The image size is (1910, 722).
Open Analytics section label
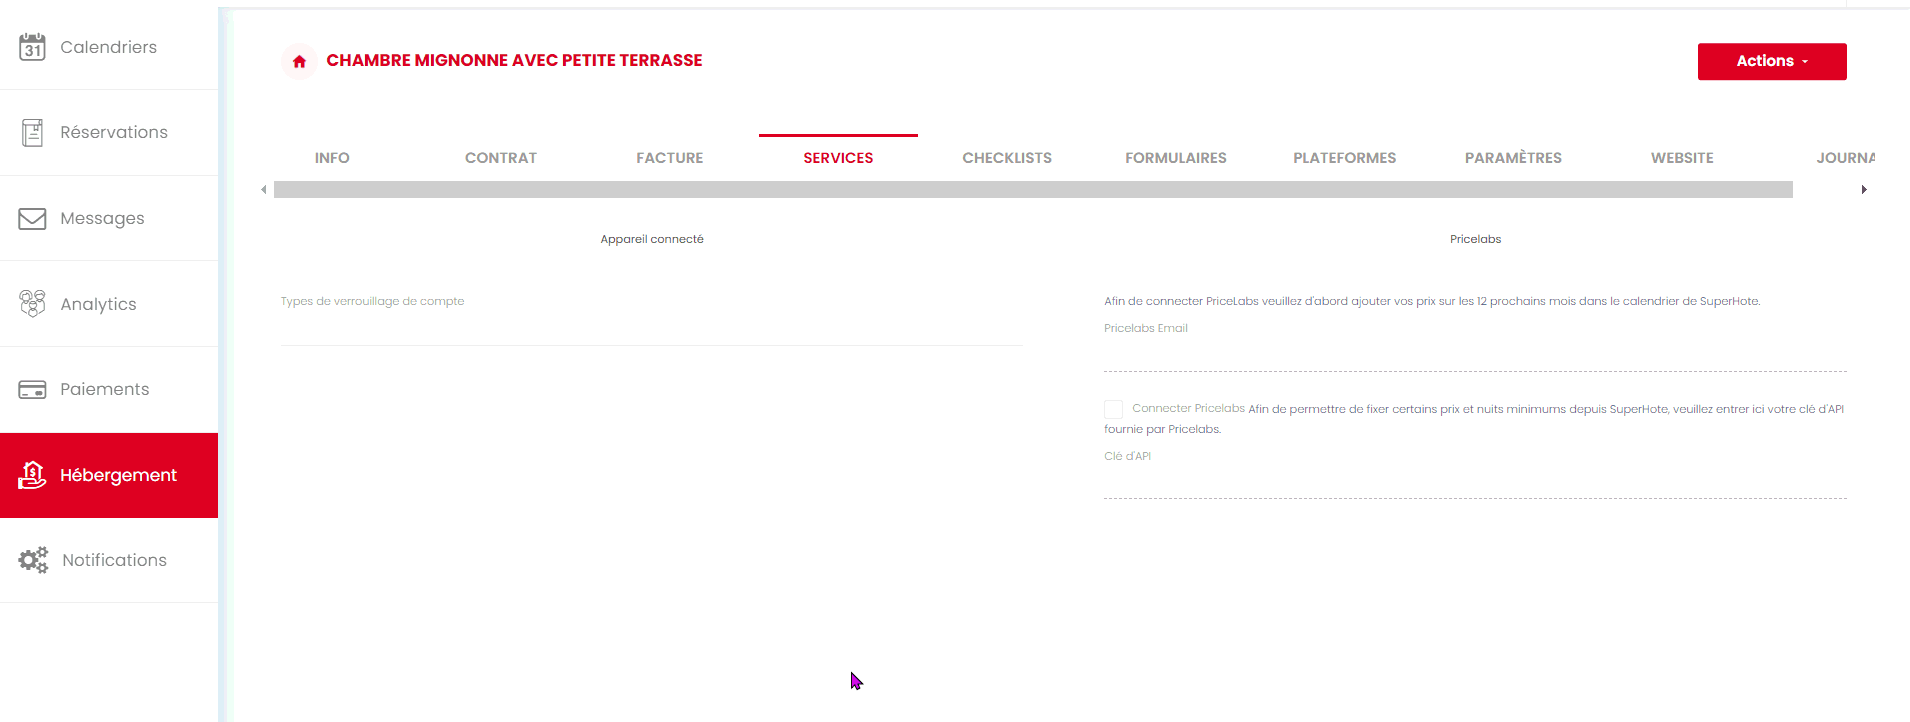point(98,304)
